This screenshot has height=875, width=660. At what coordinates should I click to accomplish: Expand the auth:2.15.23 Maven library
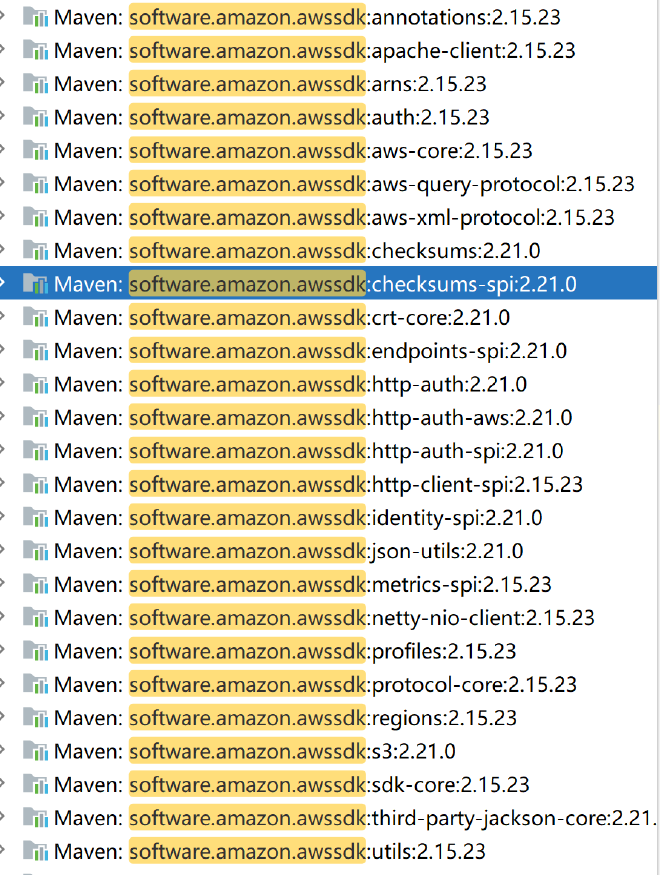[3, 117]
